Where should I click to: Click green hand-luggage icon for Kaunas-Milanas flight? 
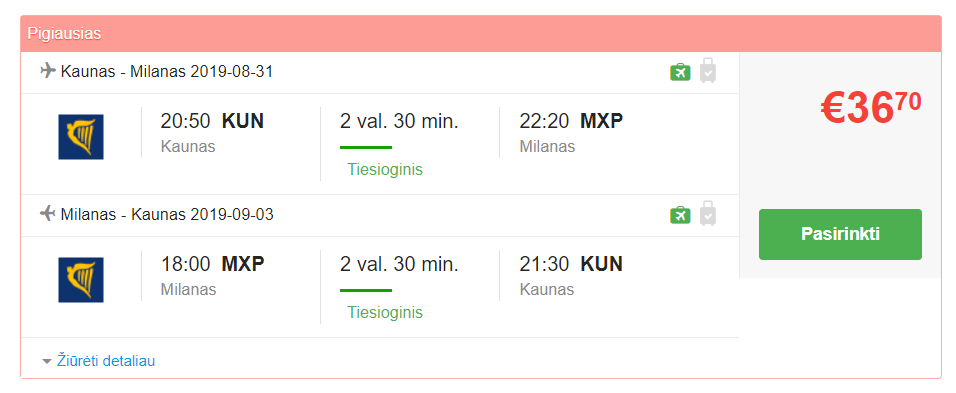click(680, 72)
